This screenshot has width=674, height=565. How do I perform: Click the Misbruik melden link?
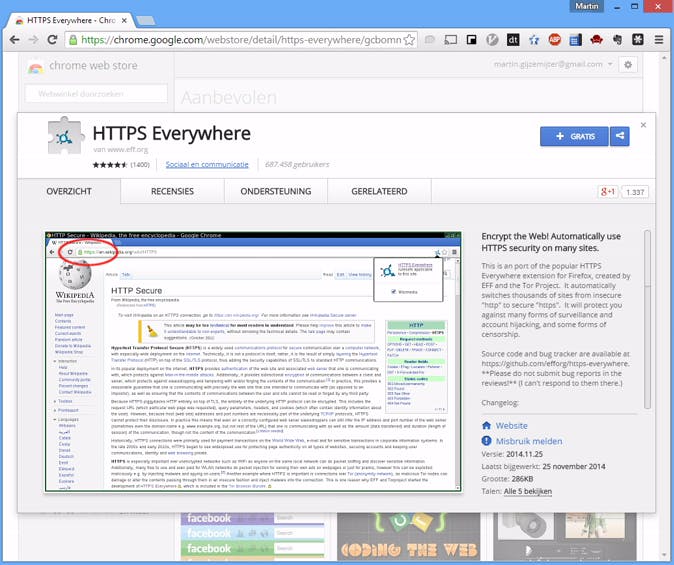click(529, 441)
